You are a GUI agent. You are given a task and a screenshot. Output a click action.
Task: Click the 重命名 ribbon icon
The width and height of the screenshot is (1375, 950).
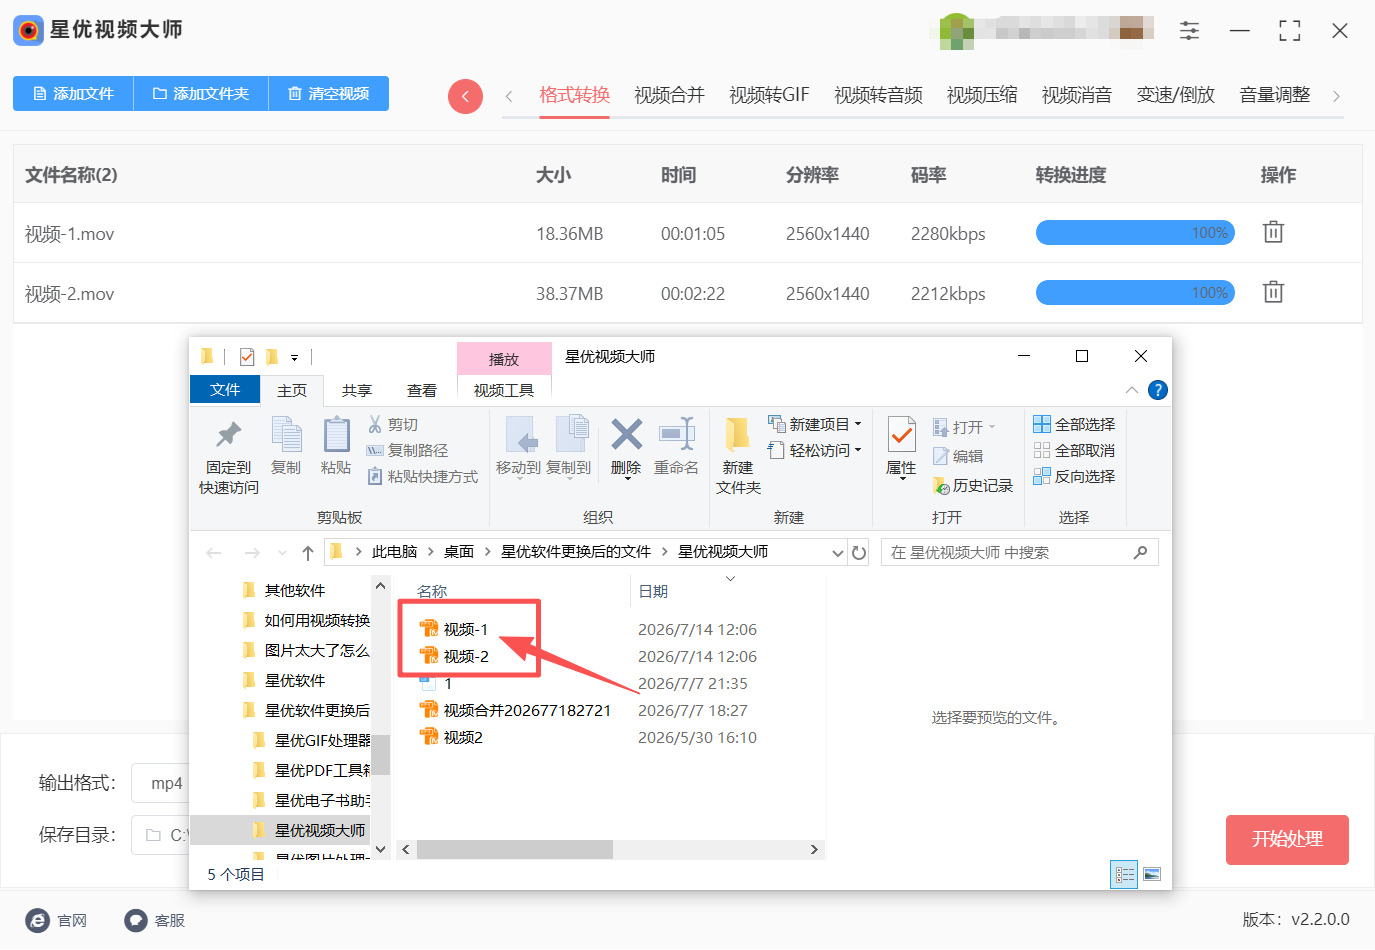[677, 435]
